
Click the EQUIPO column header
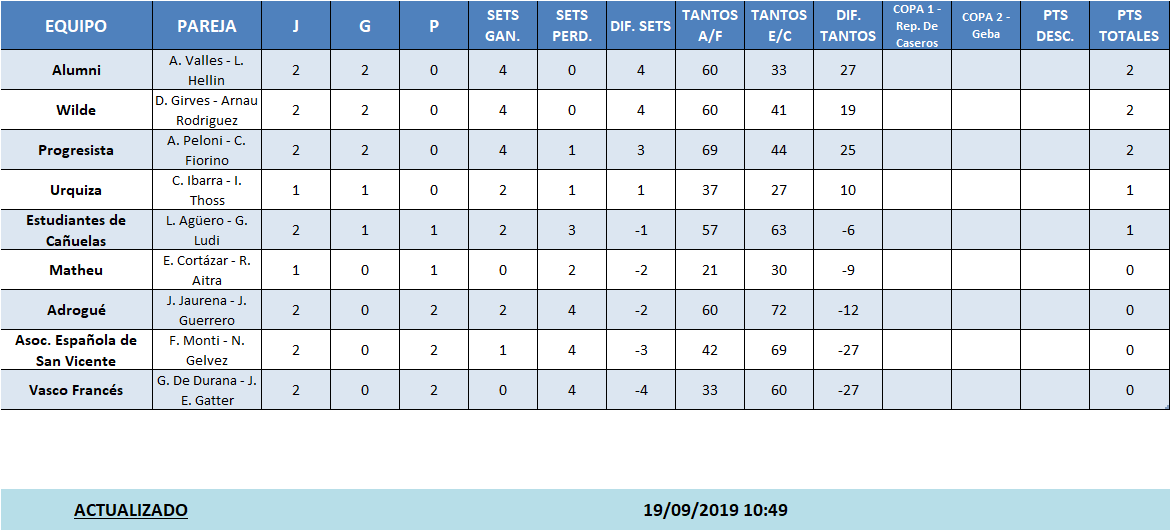[x=76, y=26]
